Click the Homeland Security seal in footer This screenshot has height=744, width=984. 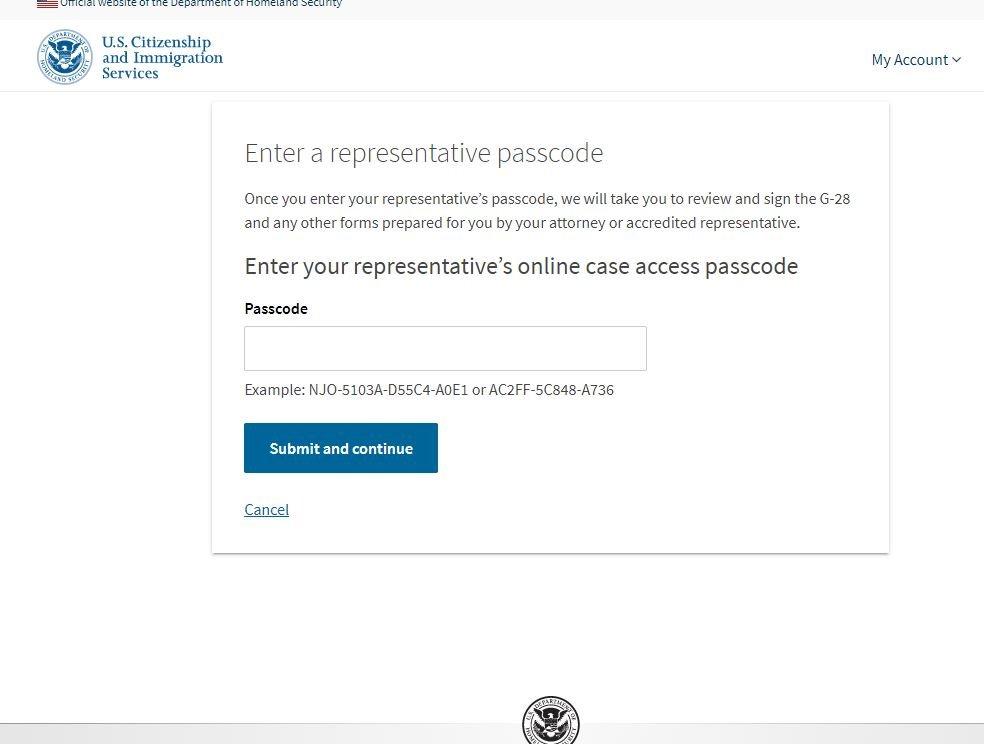(x=550, y=720)
